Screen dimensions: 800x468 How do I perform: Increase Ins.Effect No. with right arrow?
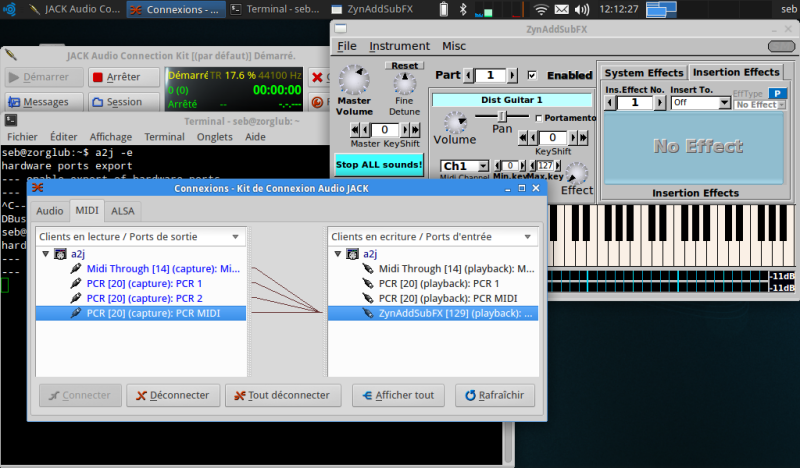coord(660,103)
